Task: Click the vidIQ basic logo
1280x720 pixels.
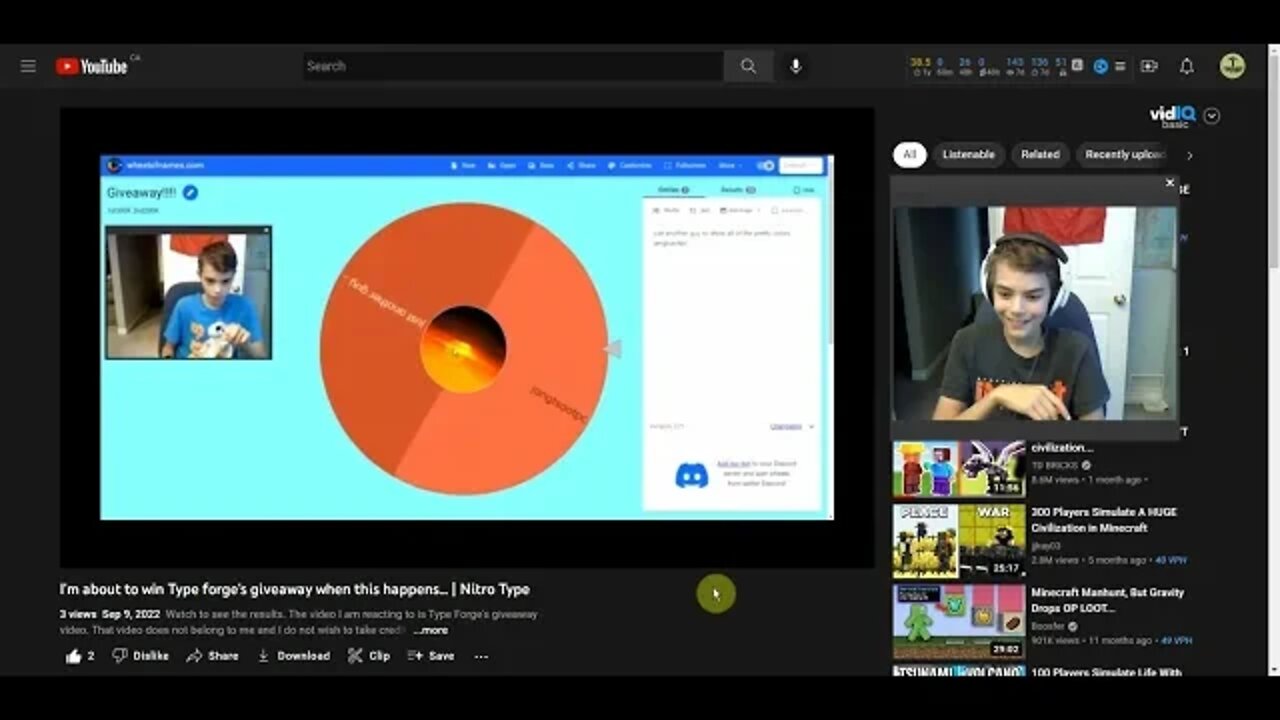Action: (1174, 116)
